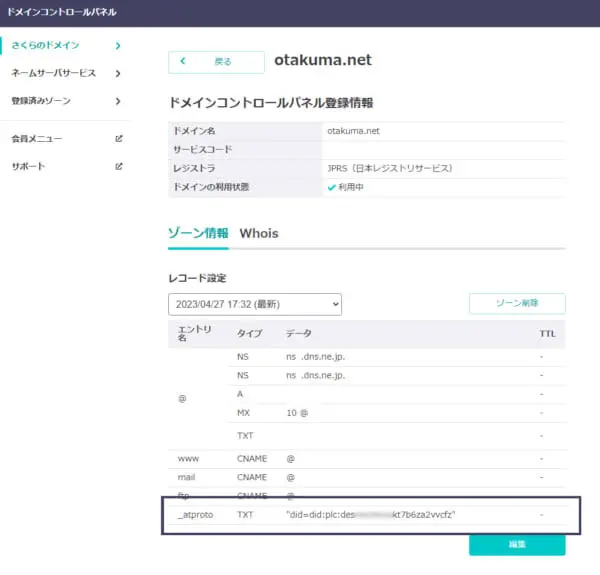Image resolution: width=600 pixels, height=575 pixels.
Task: Click the www entry name
Action: tap(188, 459)
